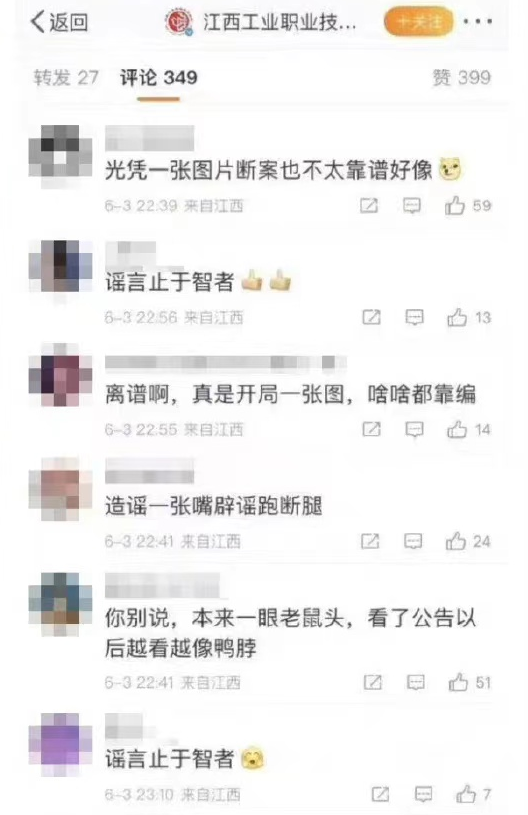
Task: Like the 鸭脖 comment with 51 likes
Action: pos(458,682)
